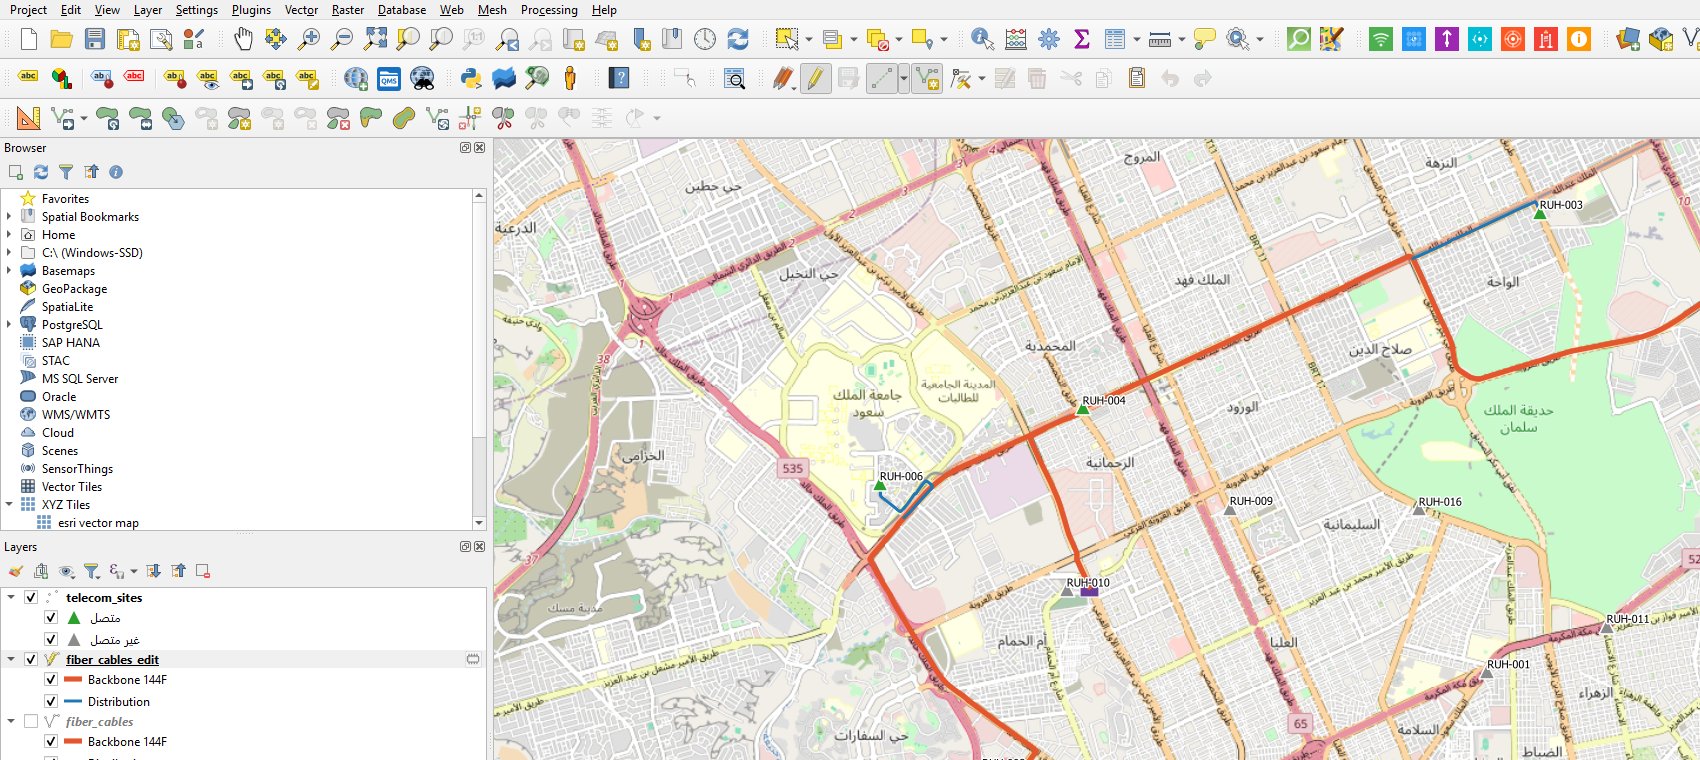Enable the fiber_cables layer checkbox
The height and width of the screenshot is (760, 1700).
pos(31,721)
